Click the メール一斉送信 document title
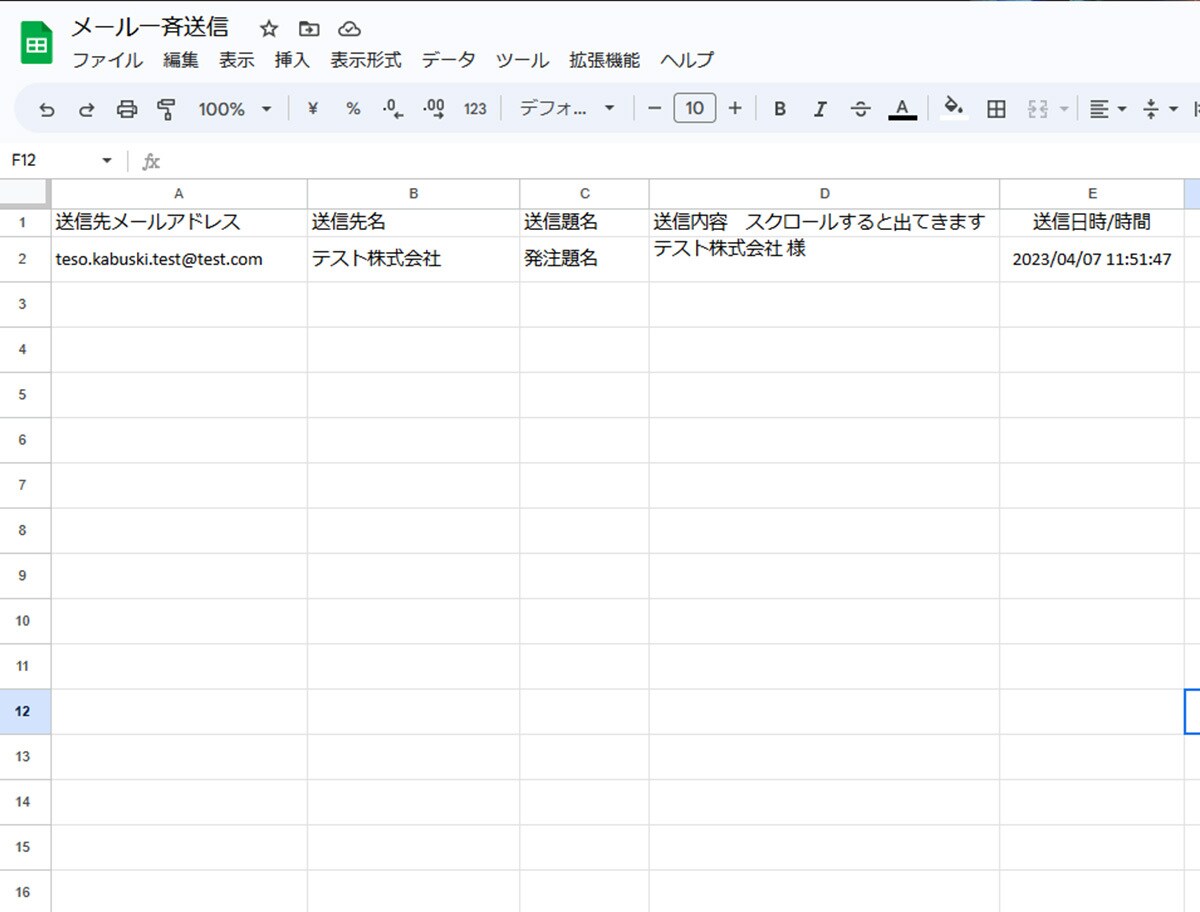 150,27
